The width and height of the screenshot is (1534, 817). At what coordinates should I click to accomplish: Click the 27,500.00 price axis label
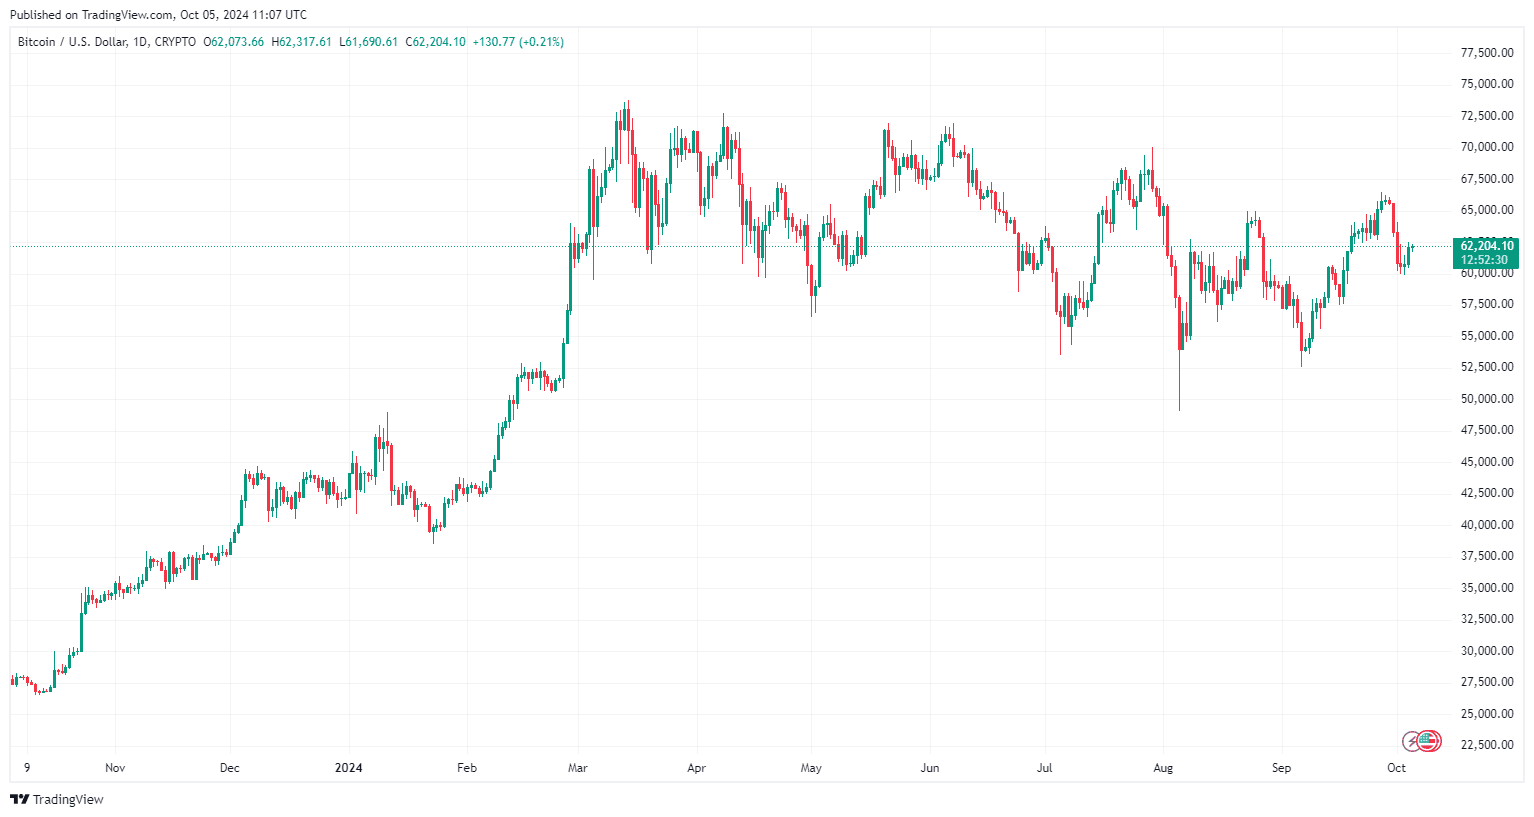coord(1487,682)
